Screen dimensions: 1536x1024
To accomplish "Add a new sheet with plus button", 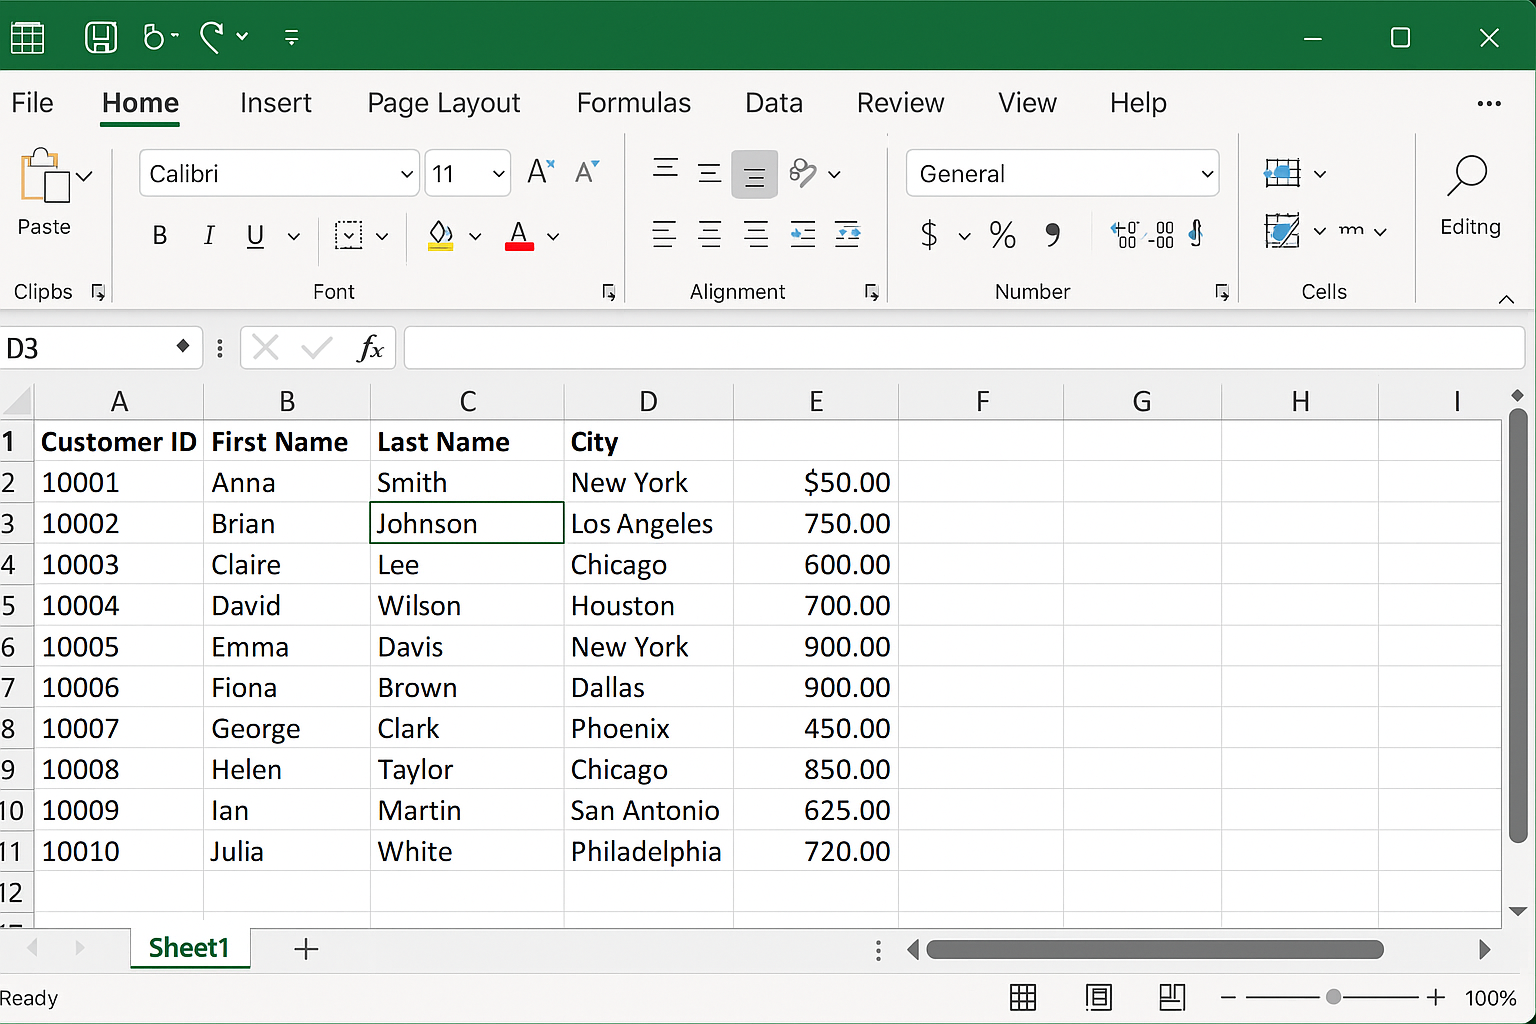I will click(x=306, y=949).
